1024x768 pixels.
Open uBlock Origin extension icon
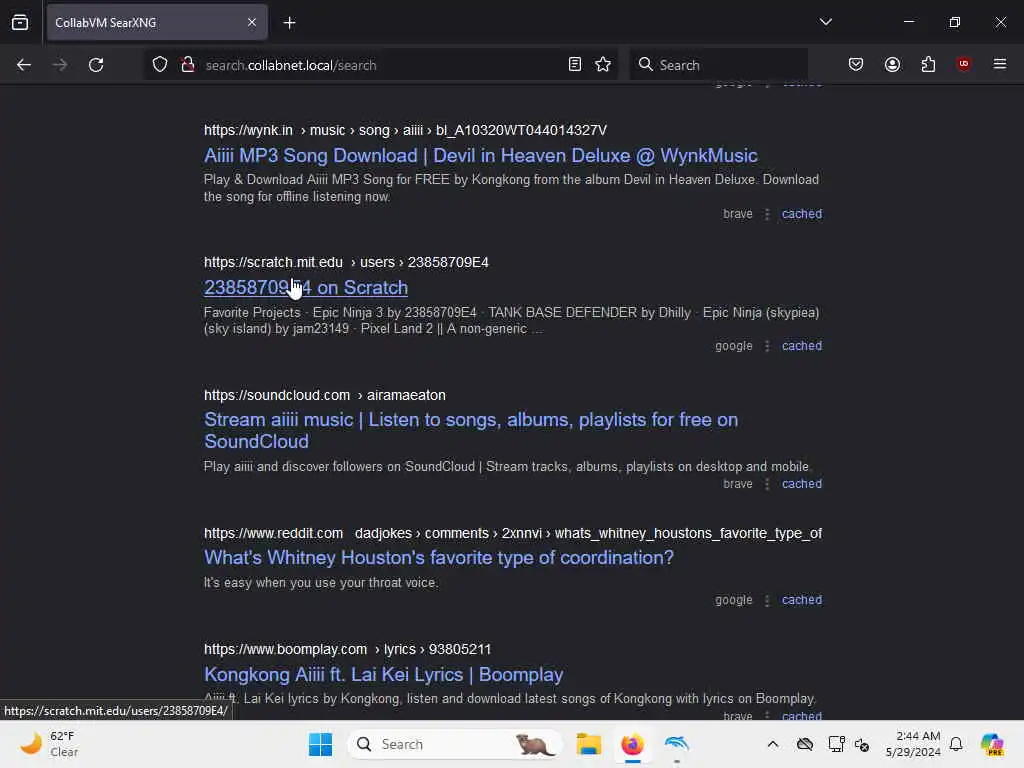(x=963, y=64)
